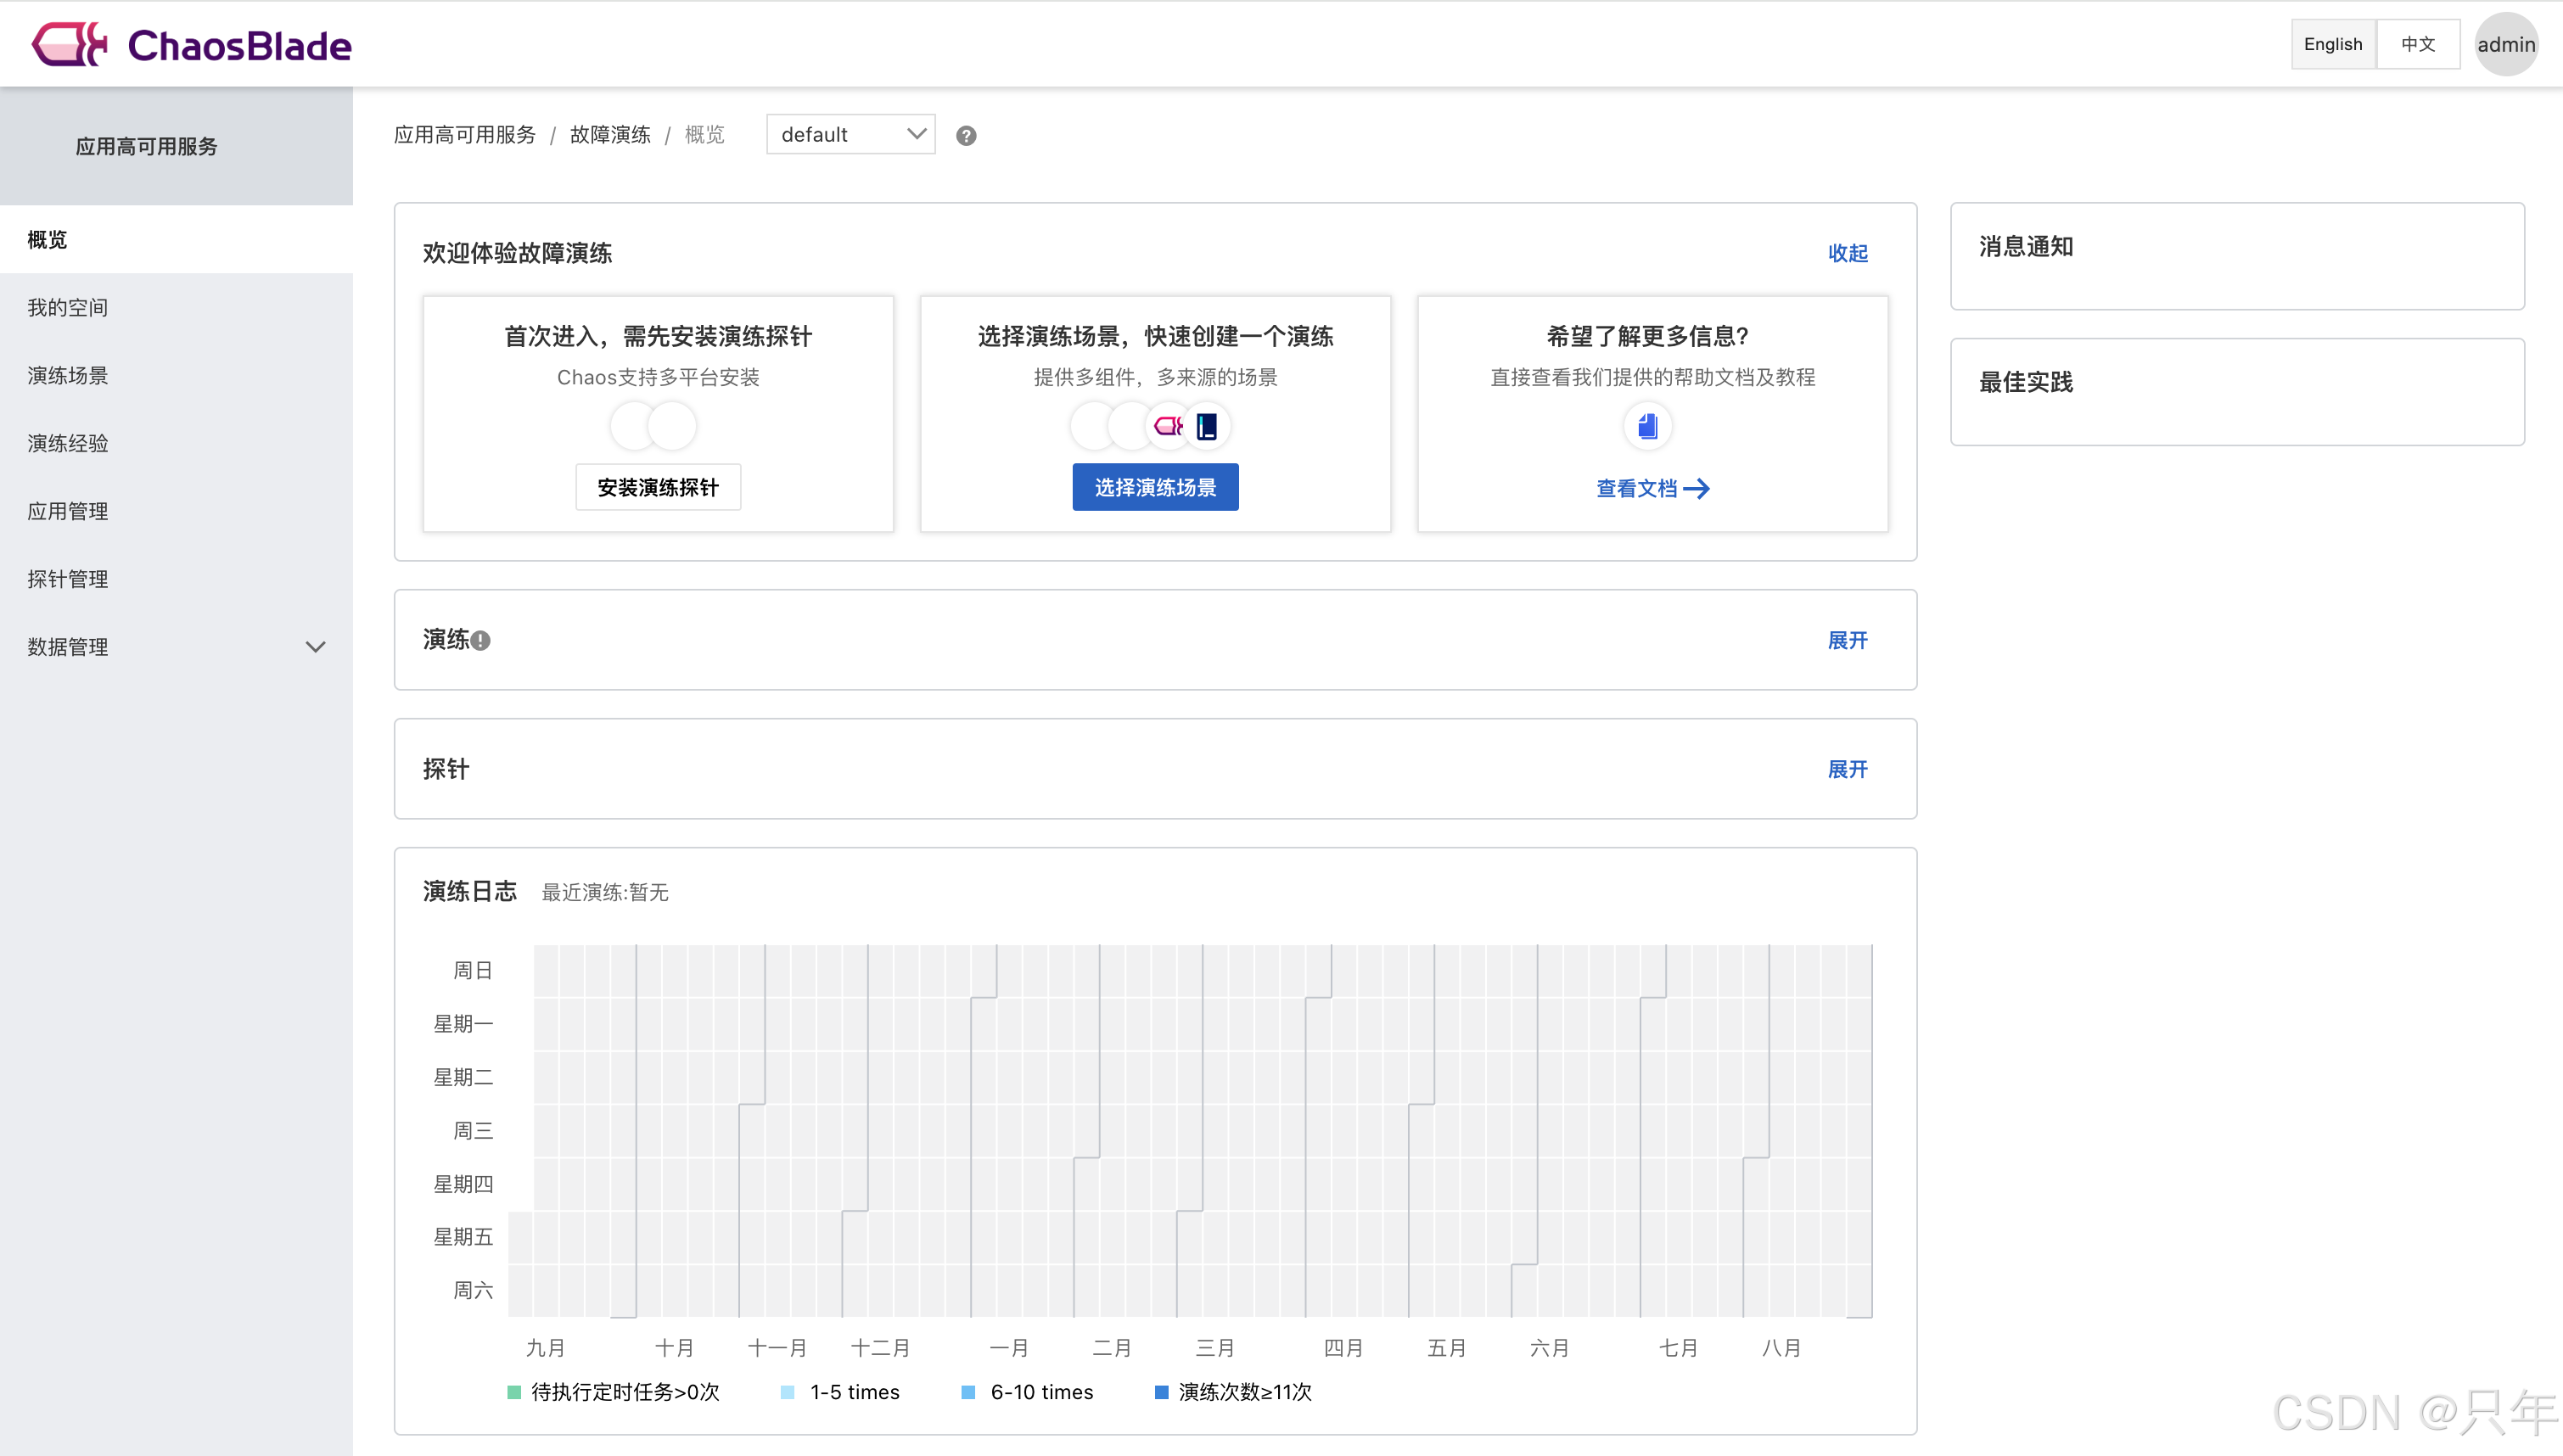
Task: Click the dark terminal scenario icon
Action: point(1207,427)
